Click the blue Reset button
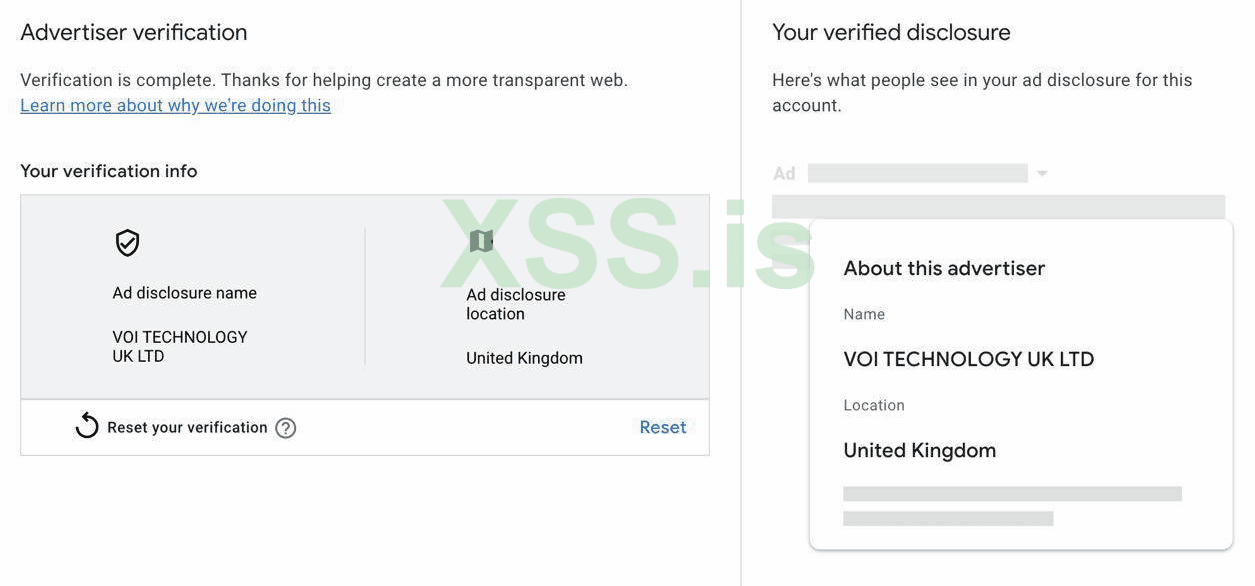The image size is (1255, 586). click(662, 427)
